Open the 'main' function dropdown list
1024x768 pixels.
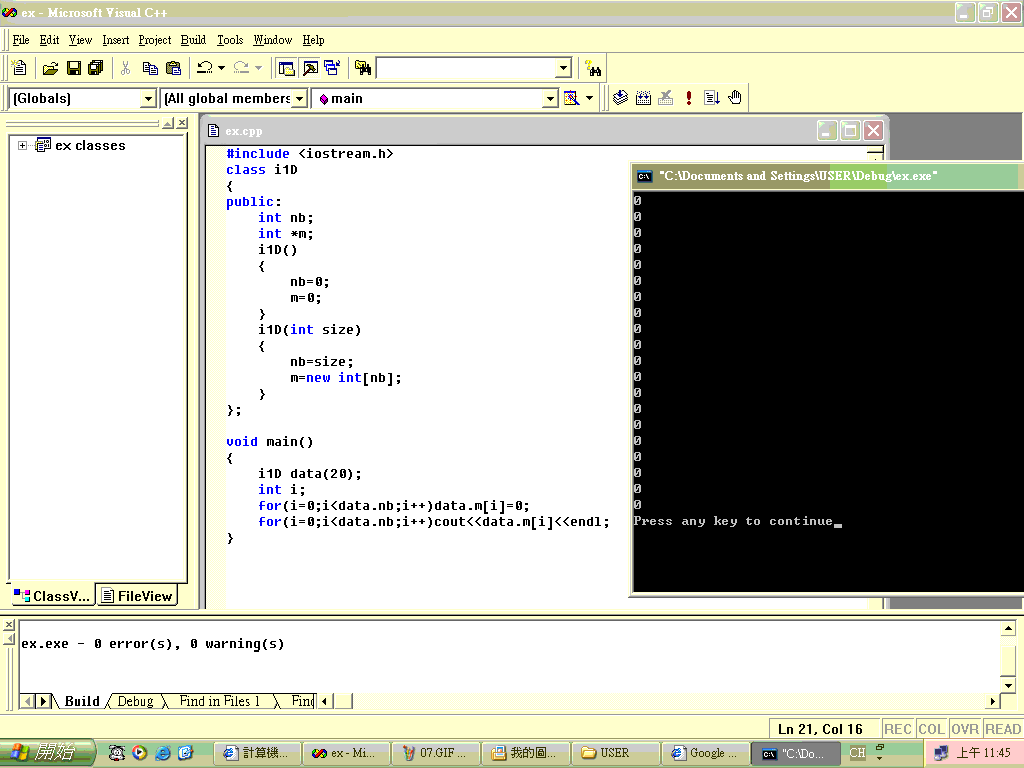click(549, 98)
